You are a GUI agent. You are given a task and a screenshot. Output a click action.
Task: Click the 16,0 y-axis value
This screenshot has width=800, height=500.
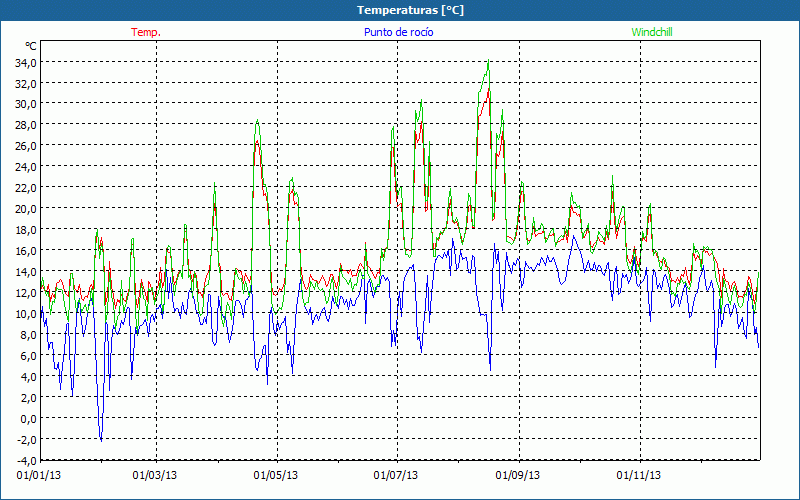(26, 251)
